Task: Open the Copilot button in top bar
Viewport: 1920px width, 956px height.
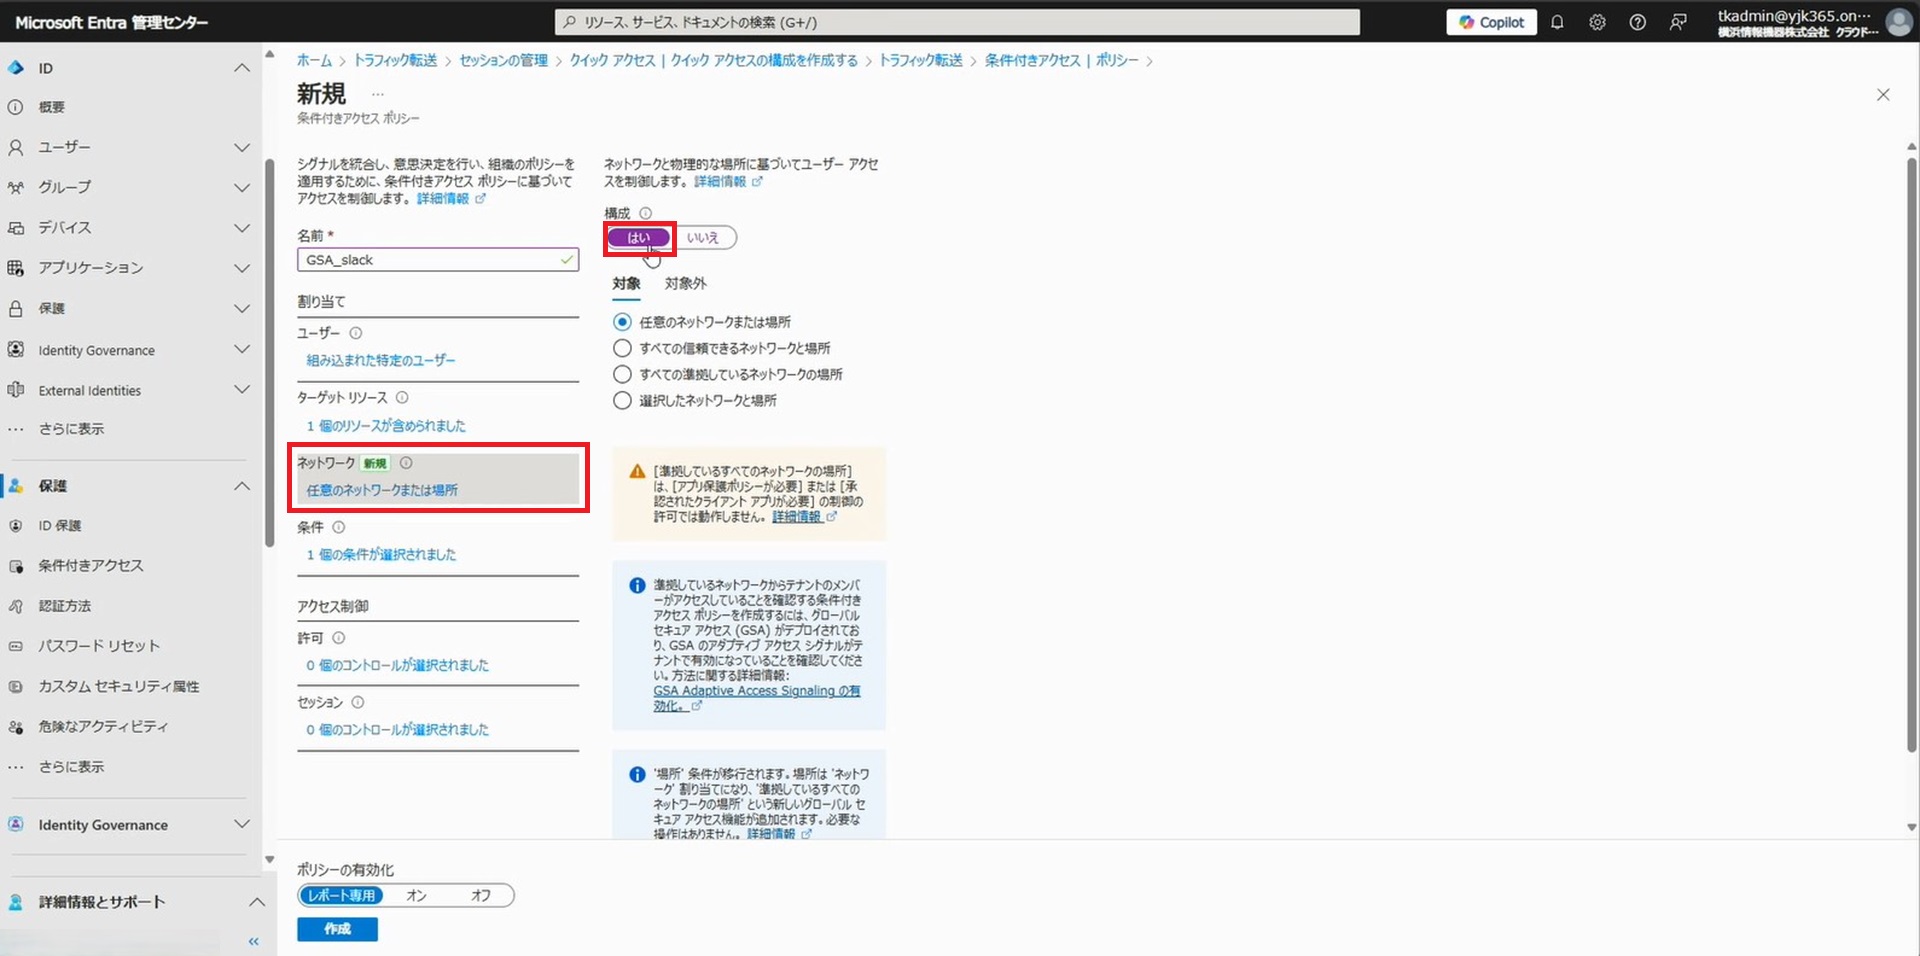Action: (x=1491, y=22)
